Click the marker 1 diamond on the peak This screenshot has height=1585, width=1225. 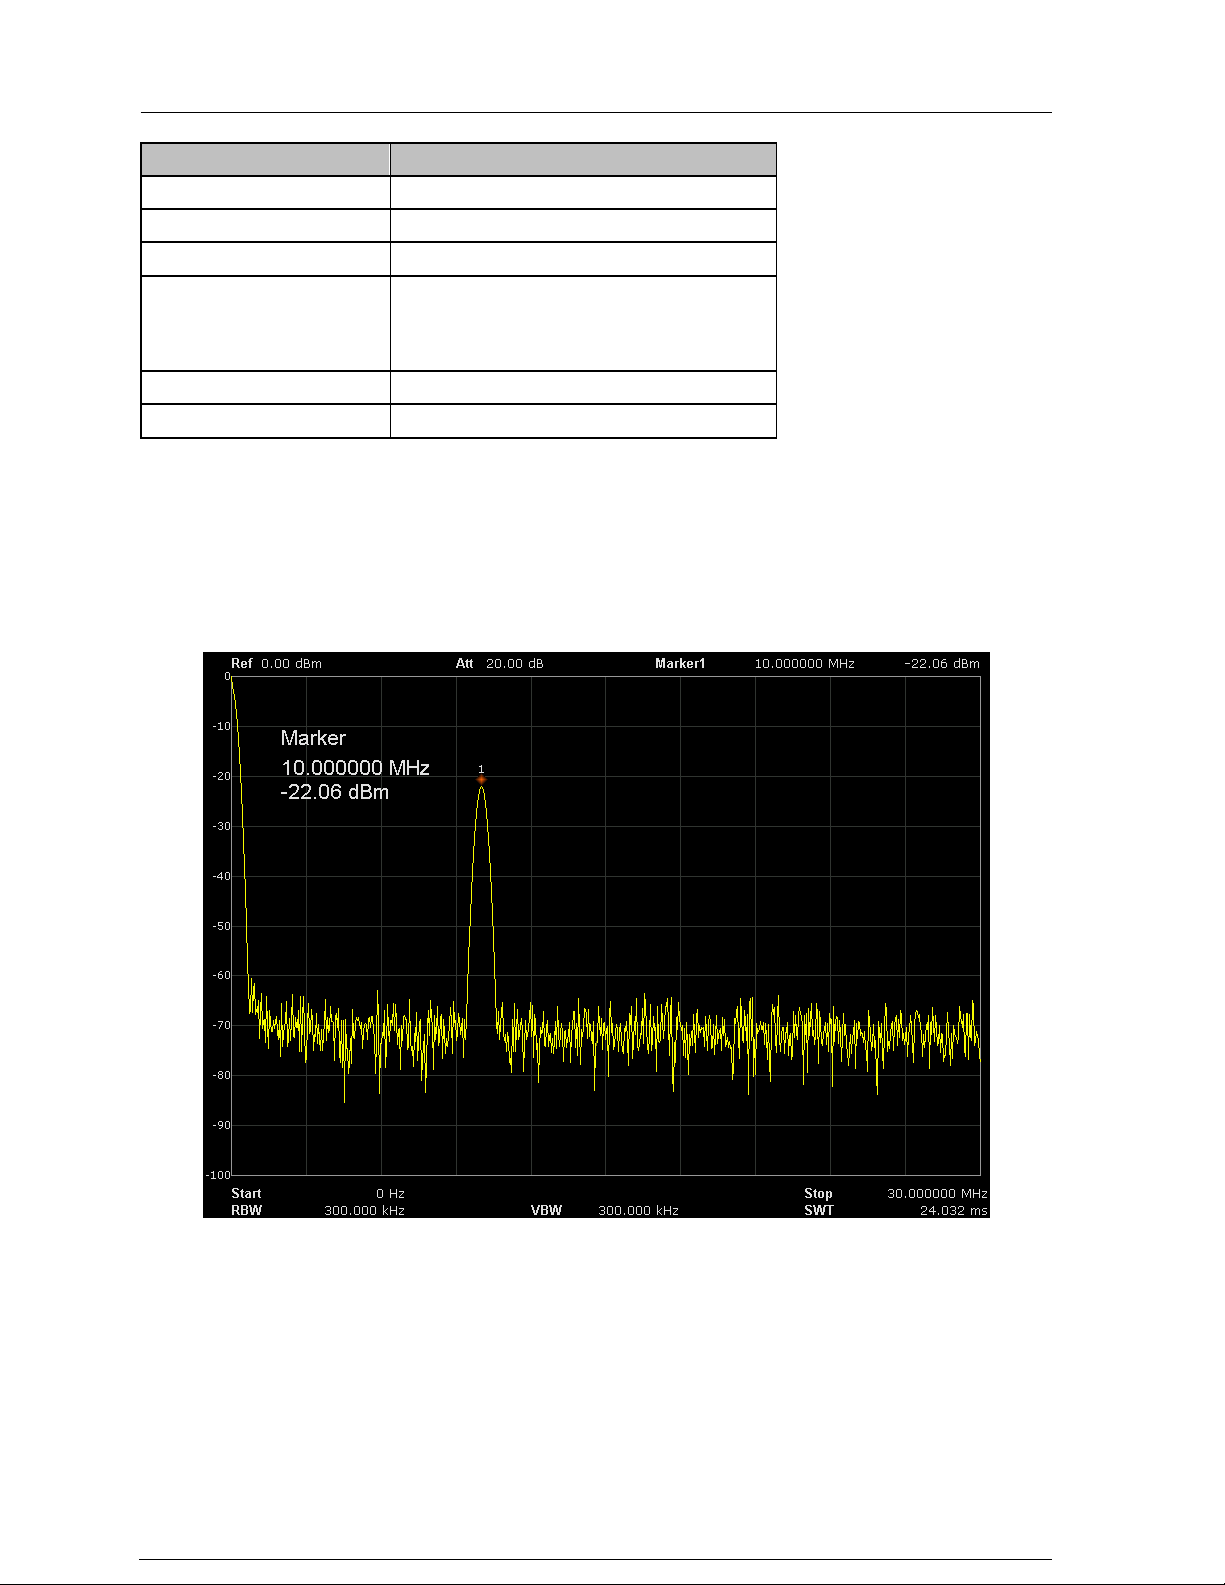pos(481,779)
